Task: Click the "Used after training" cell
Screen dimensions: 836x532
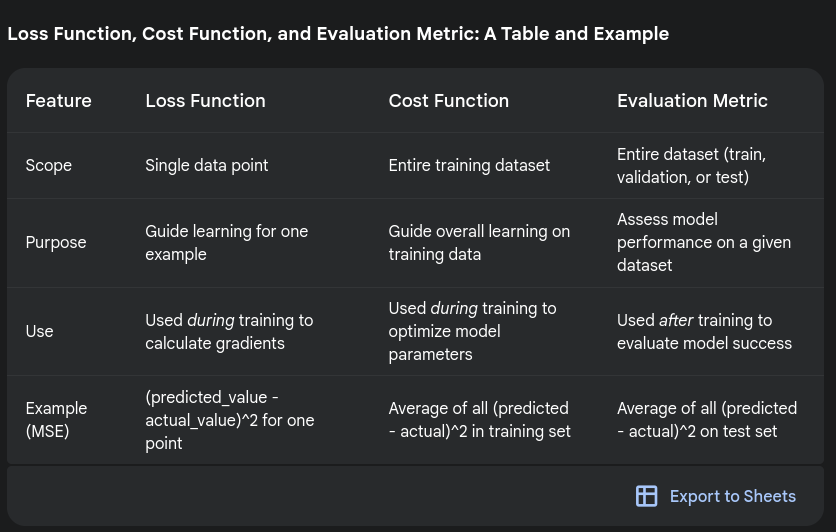Action: [x=704, y=332]
